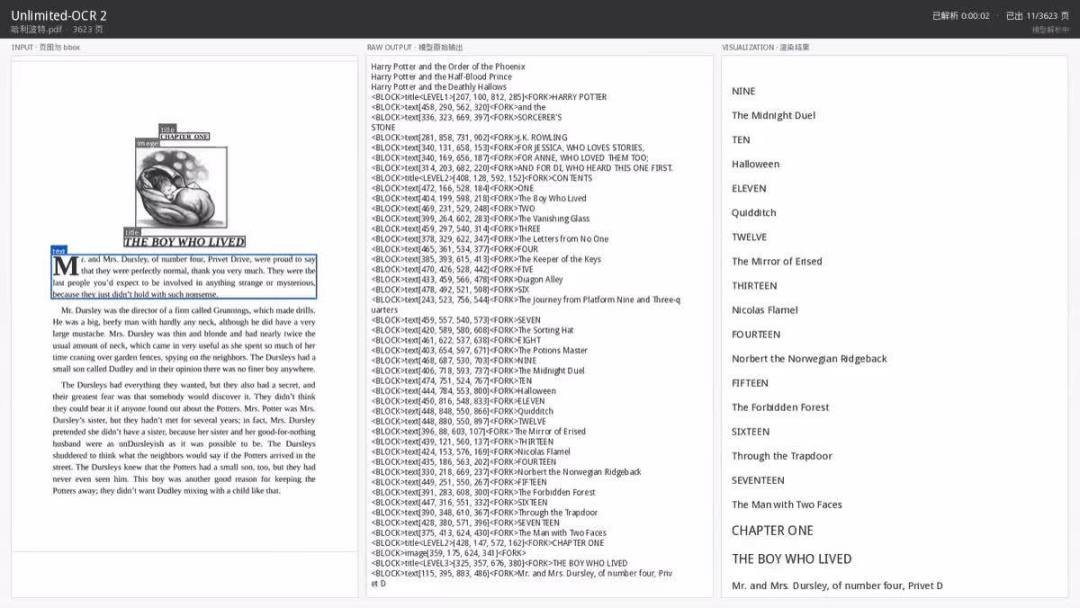
Task: Click 'NINE' in the visualization panel
Action: click(x=743, y=91)
